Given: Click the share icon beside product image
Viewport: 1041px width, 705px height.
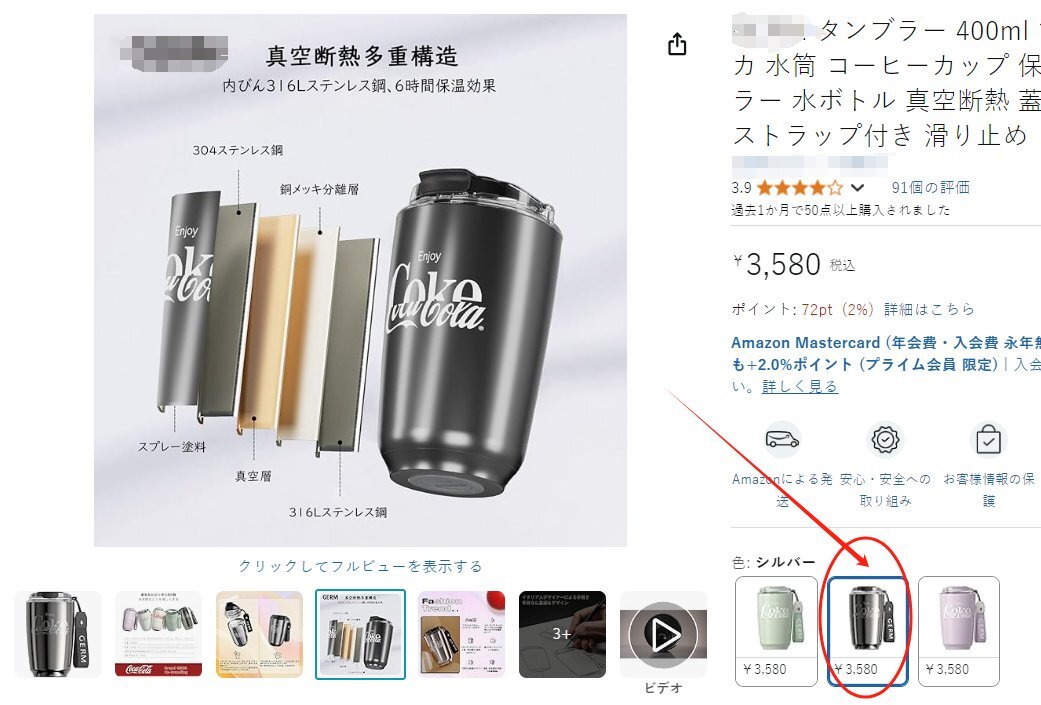Looking at the screenshot, I should [677, 44].
